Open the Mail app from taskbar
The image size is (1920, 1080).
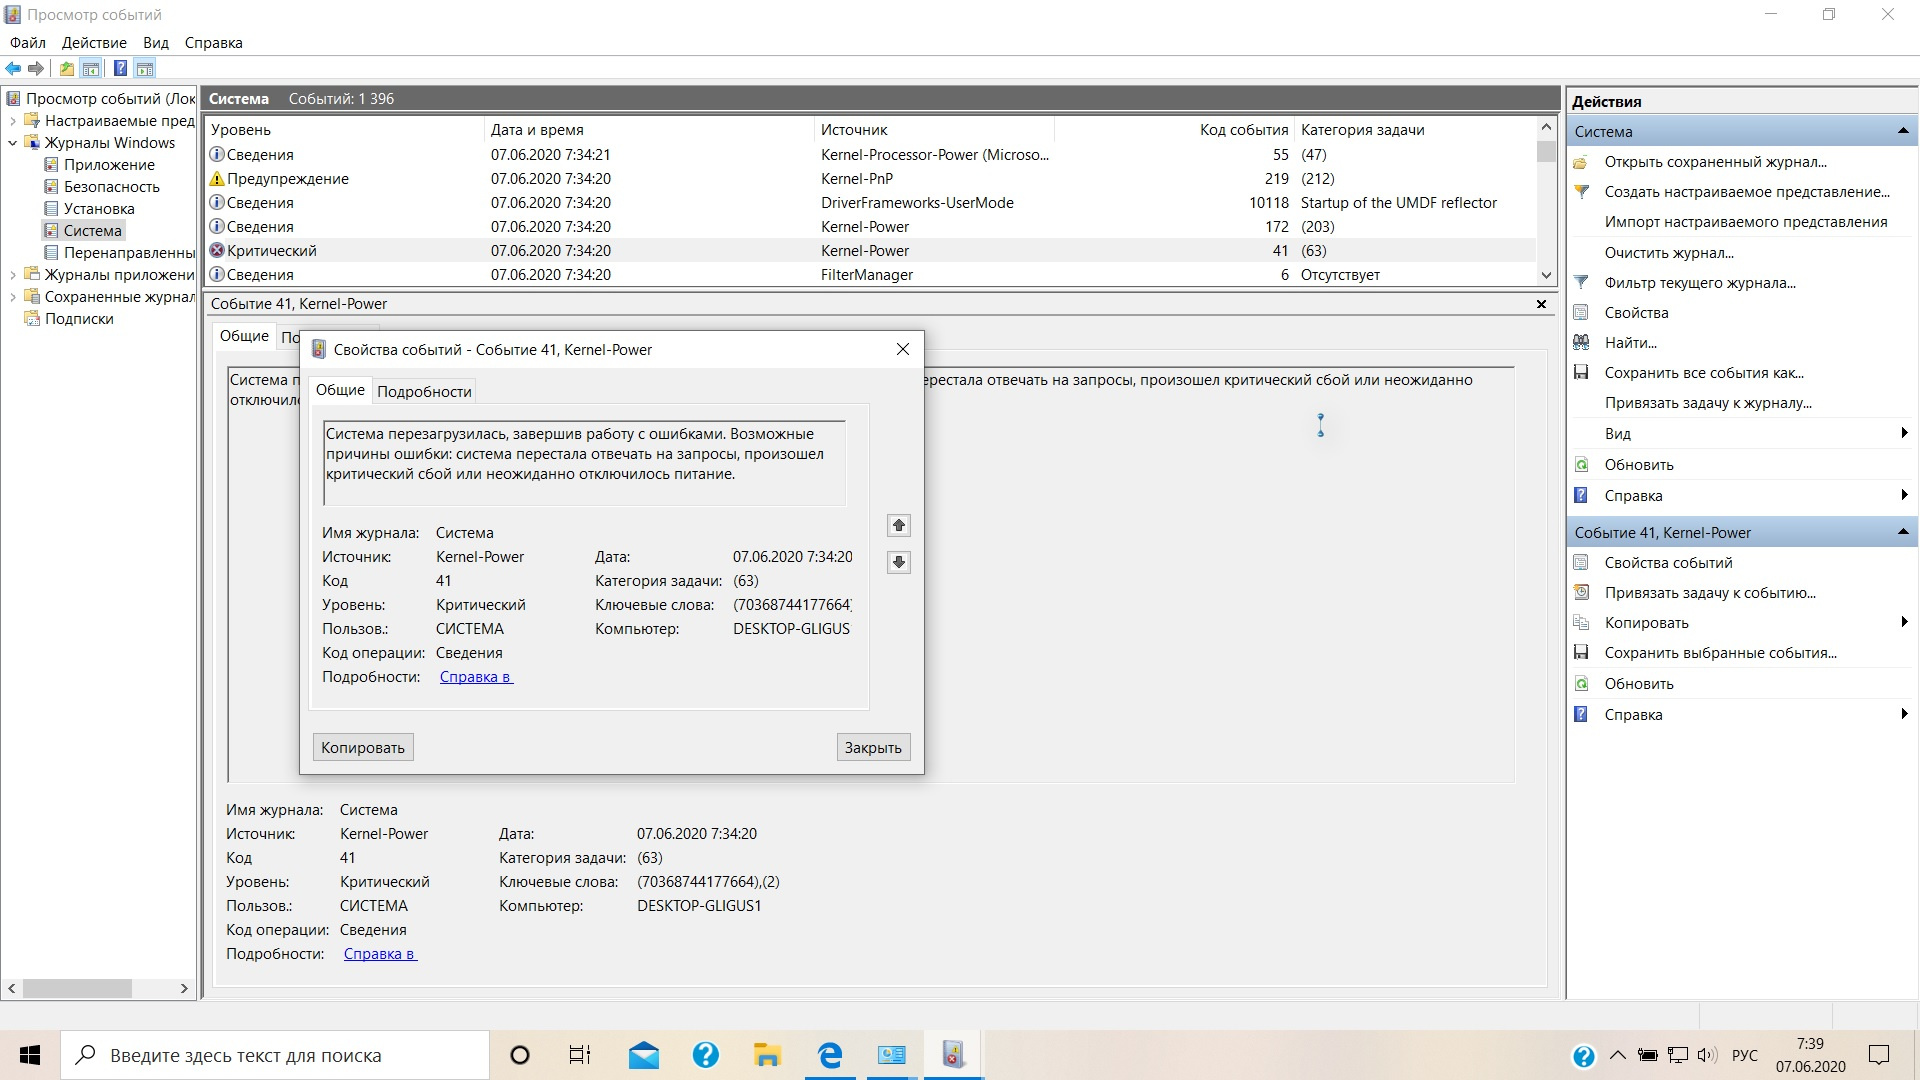point(644,1055)
